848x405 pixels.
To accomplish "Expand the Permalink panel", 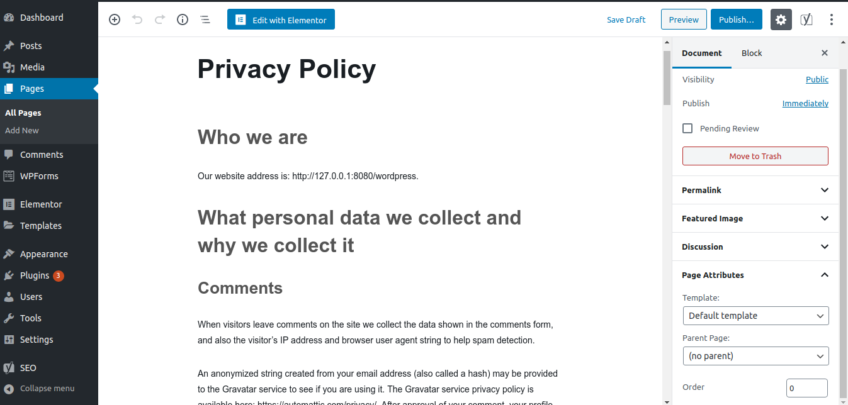I will click(x=755, y=190).
